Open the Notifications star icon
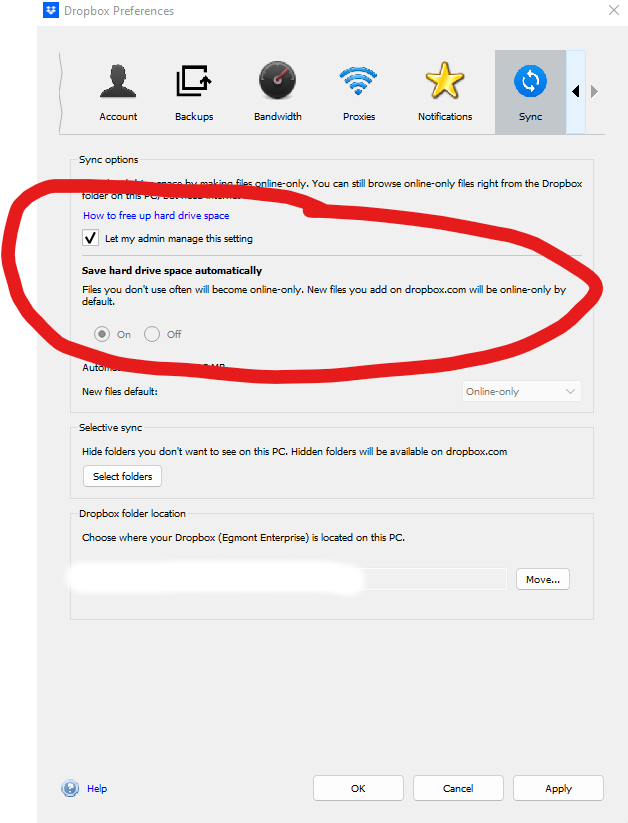 pyautogui.click(x=445, y=81)
